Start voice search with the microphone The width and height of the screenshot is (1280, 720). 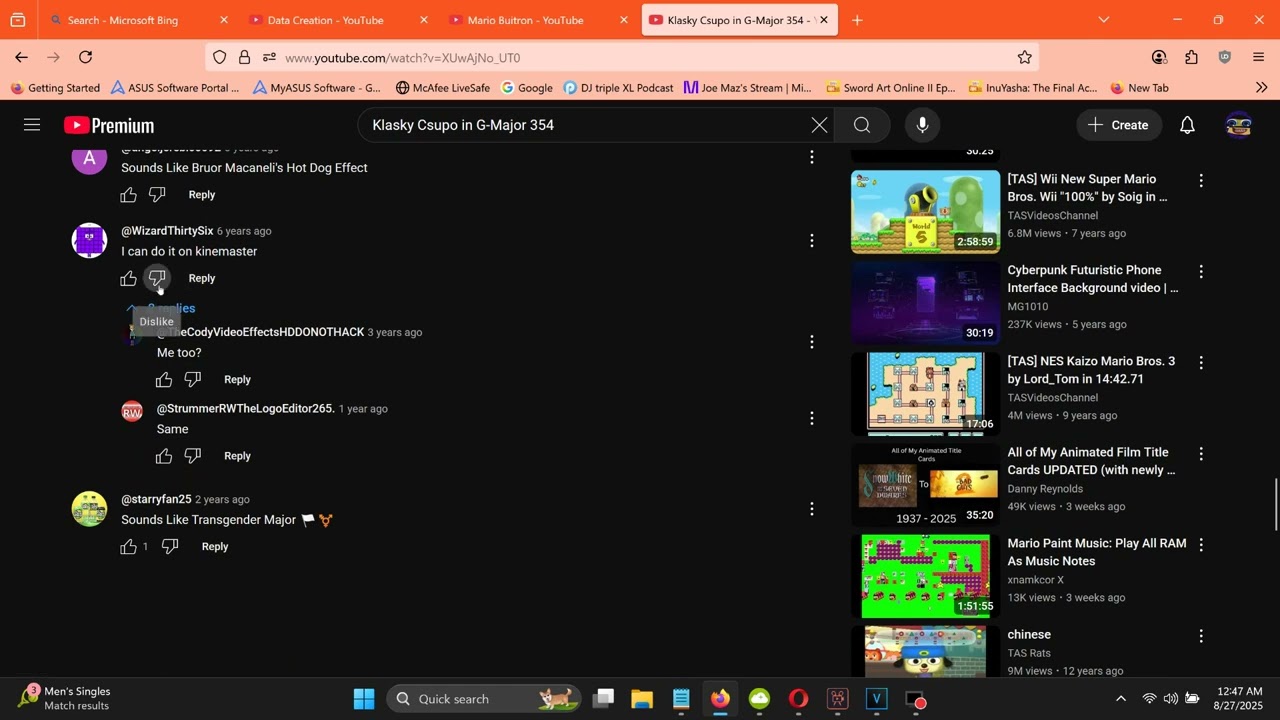pos(922,125)
